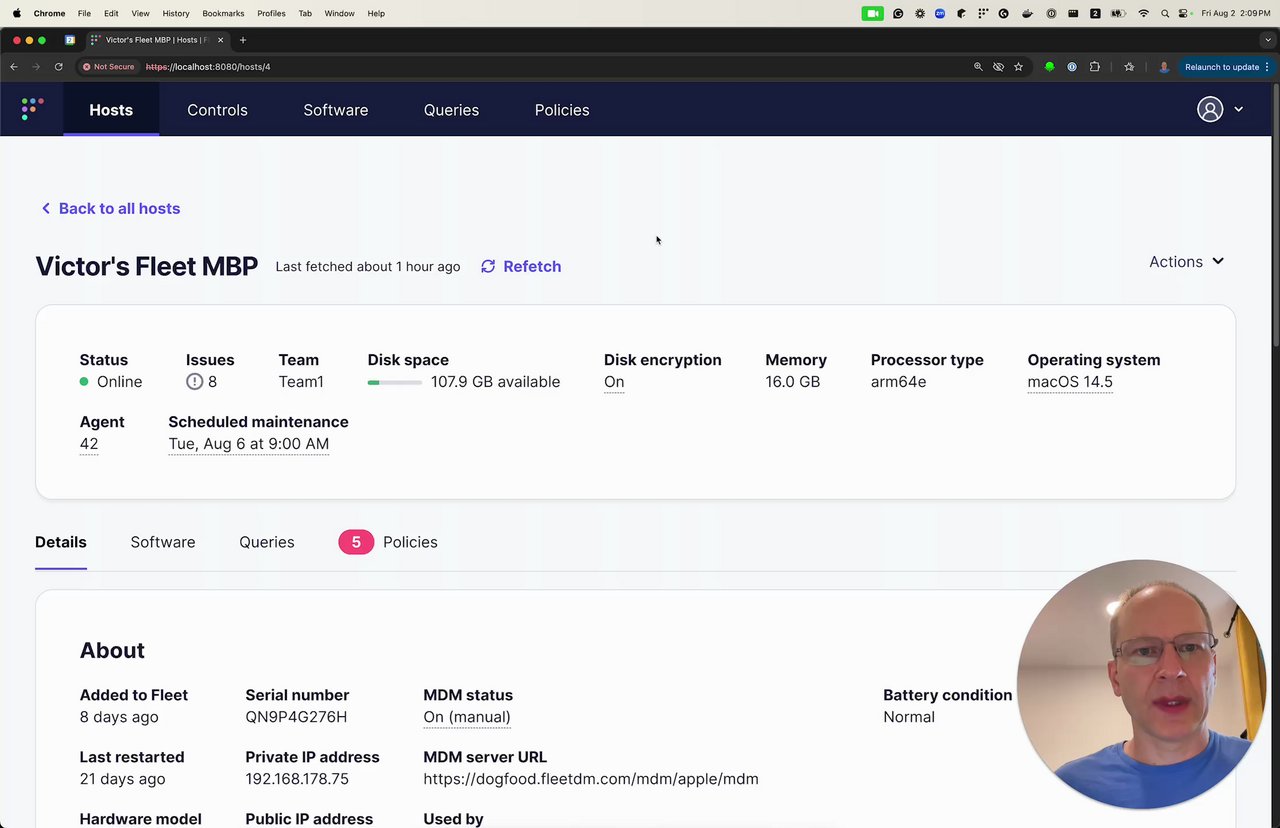The width and height of the screenshot is (1280, 828).
Task: Click serial number QN9P4G276H
Action: pyautogui.click(x=296, y=717)
